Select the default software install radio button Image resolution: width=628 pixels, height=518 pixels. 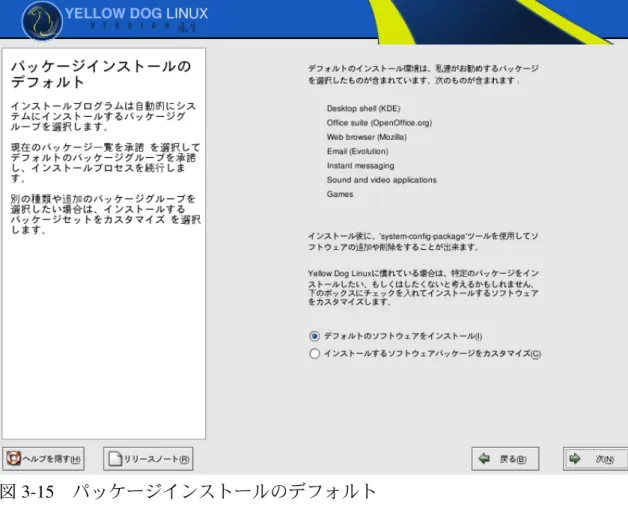click(314, 336)
